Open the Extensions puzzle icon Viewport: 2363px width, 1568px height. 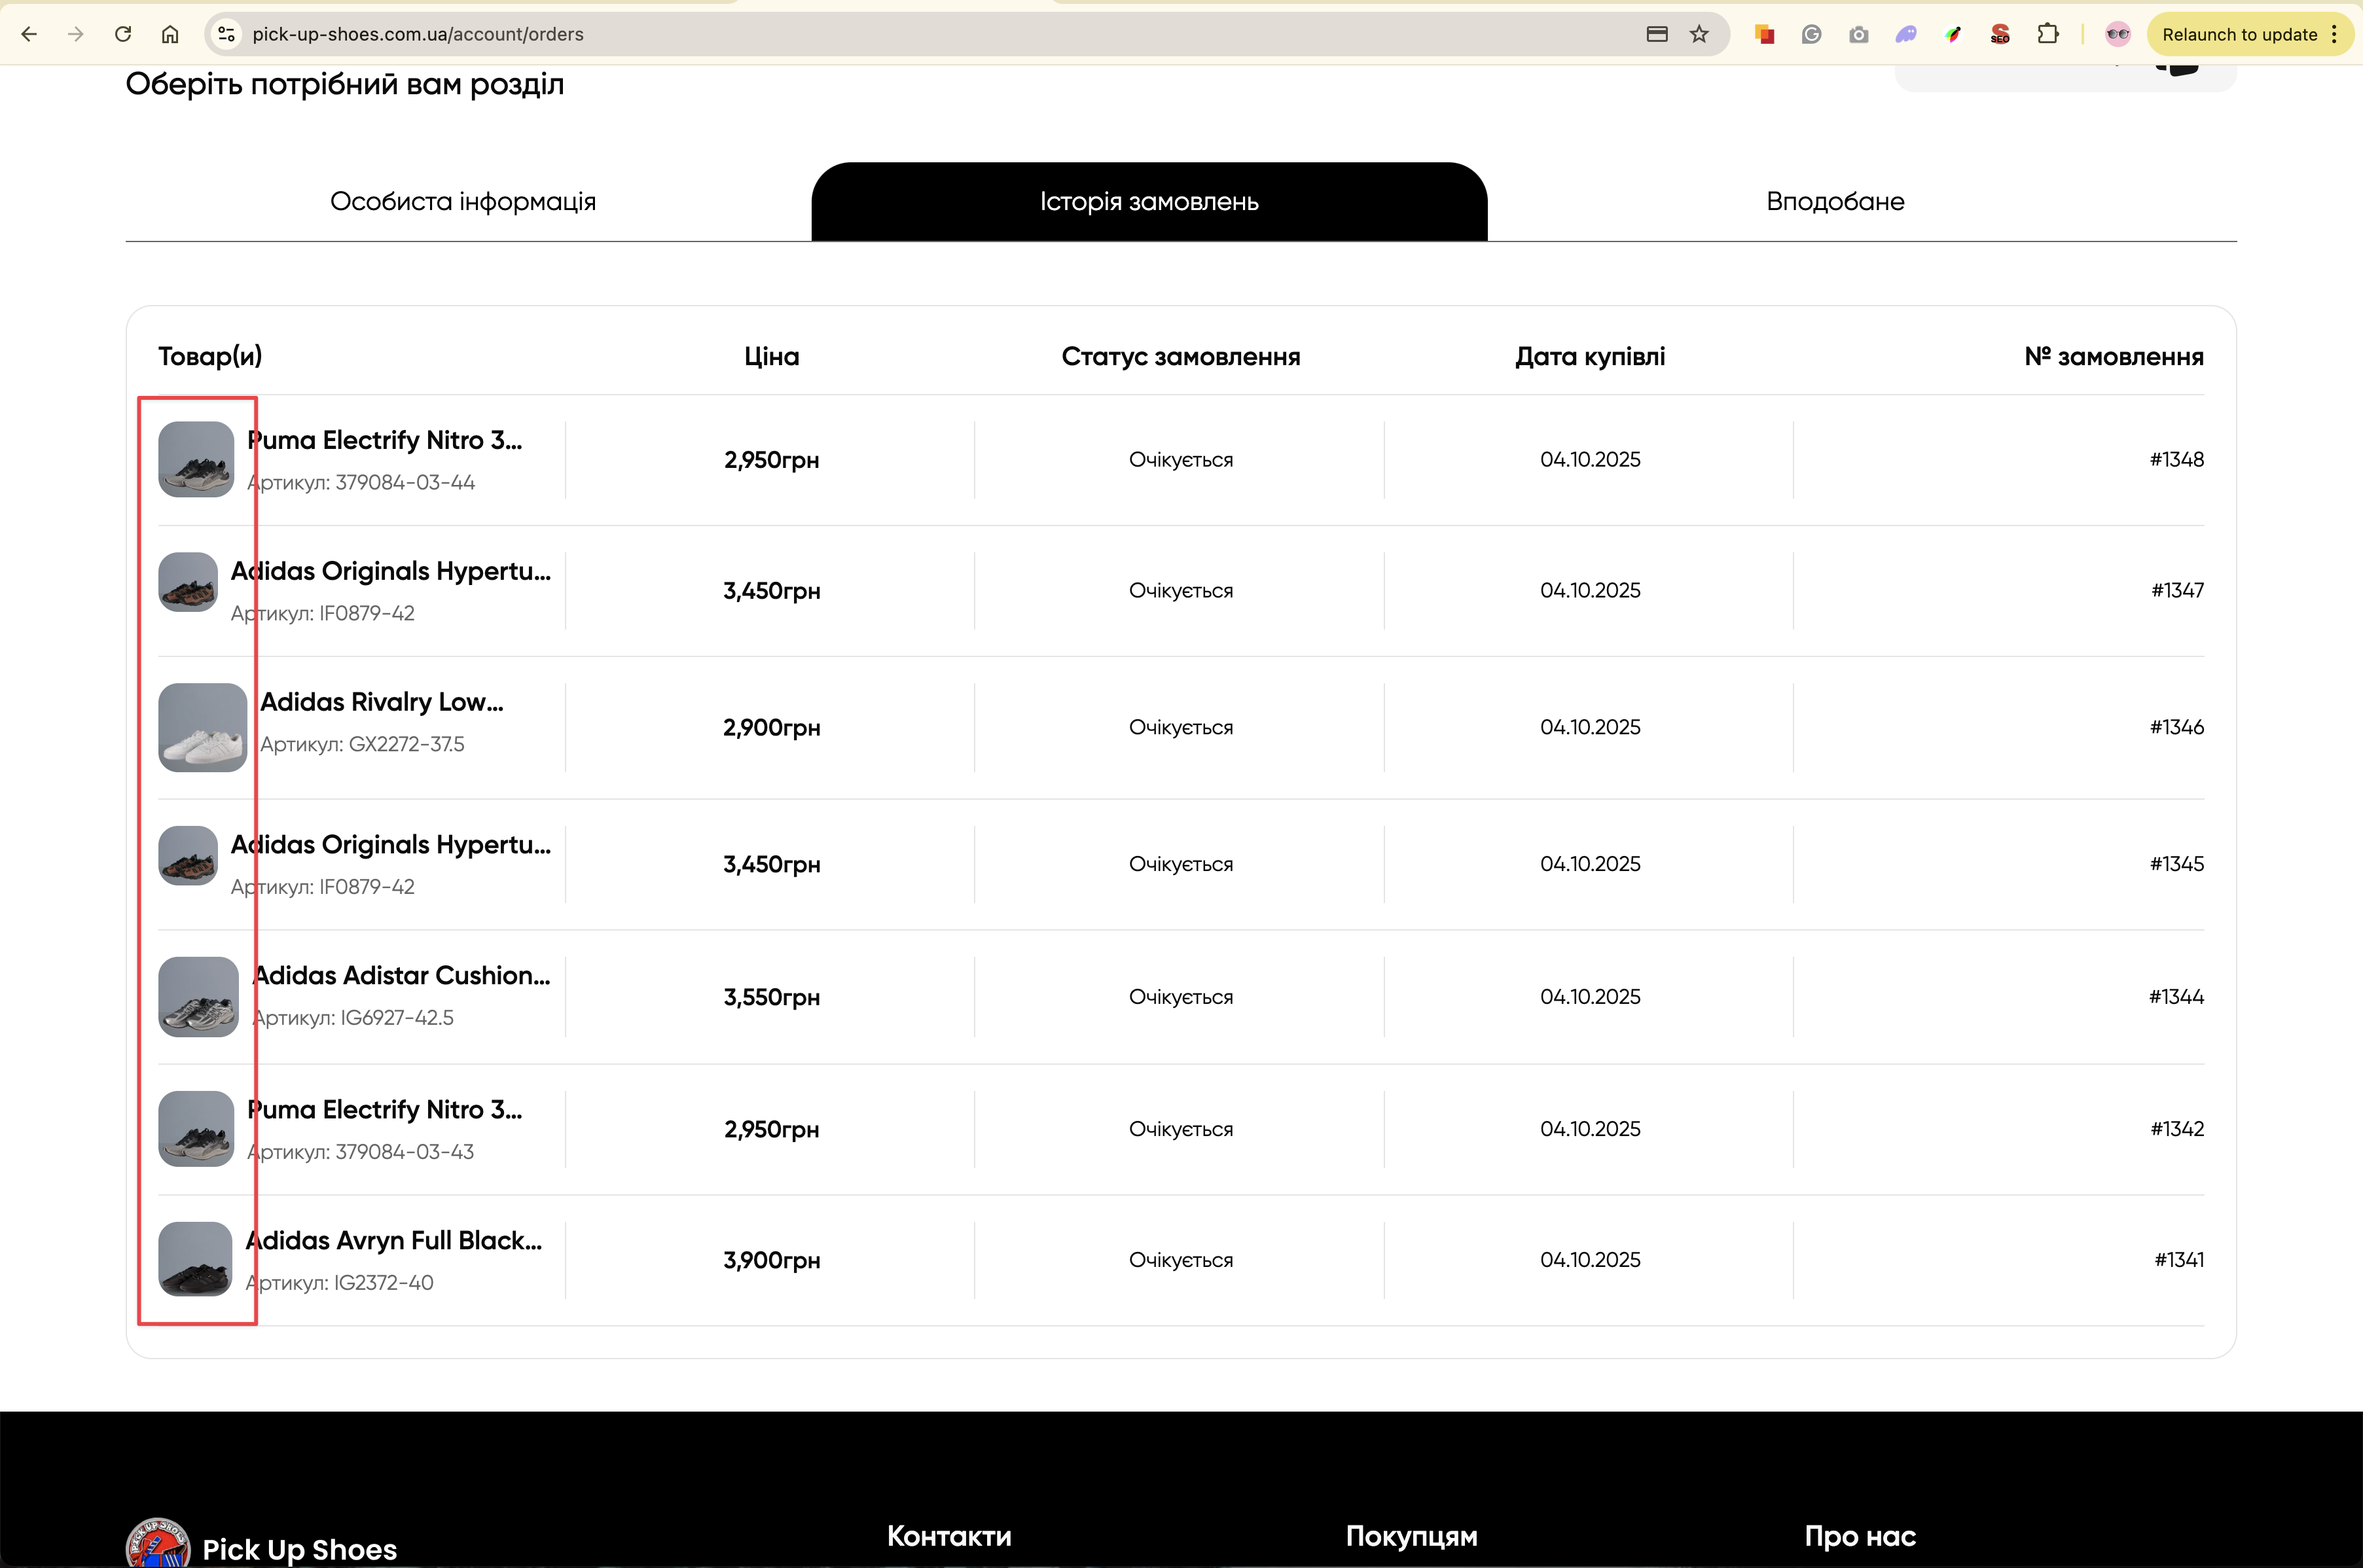click(2047, 34)
